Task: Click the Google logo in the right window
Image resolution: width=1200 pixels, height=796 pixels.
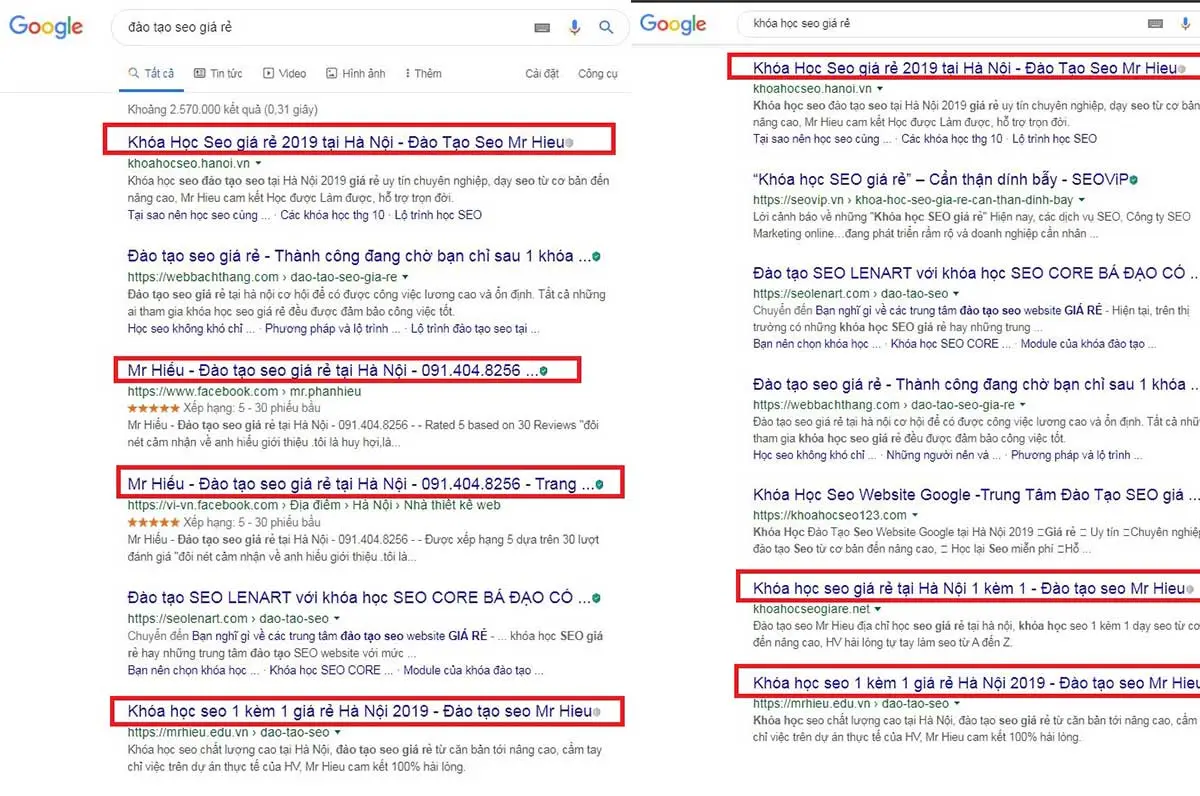Action: coord(673,24)
